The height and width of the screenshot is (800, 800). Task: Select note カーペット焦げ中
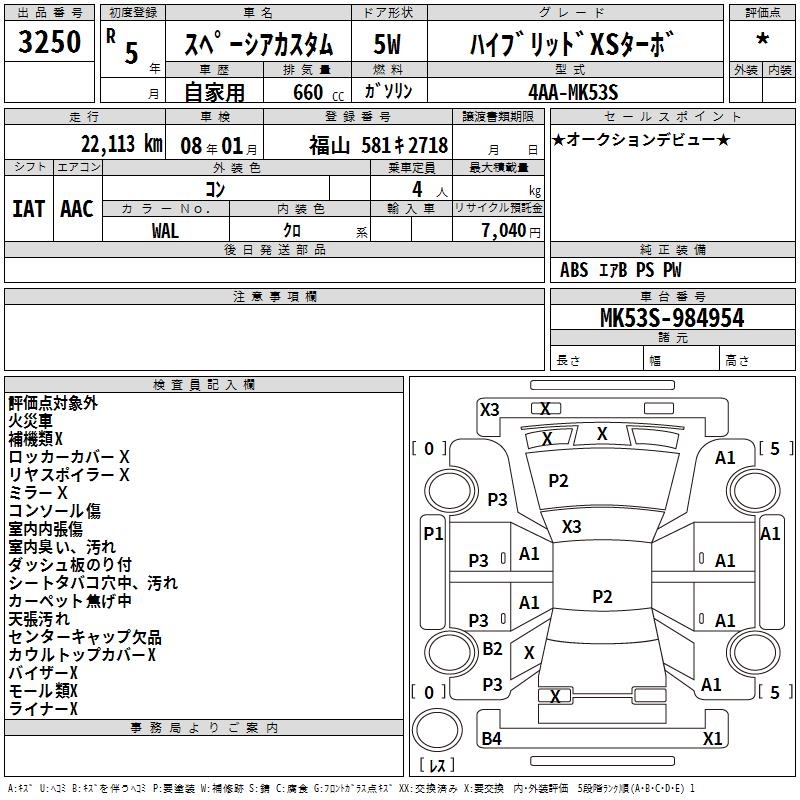70,601
